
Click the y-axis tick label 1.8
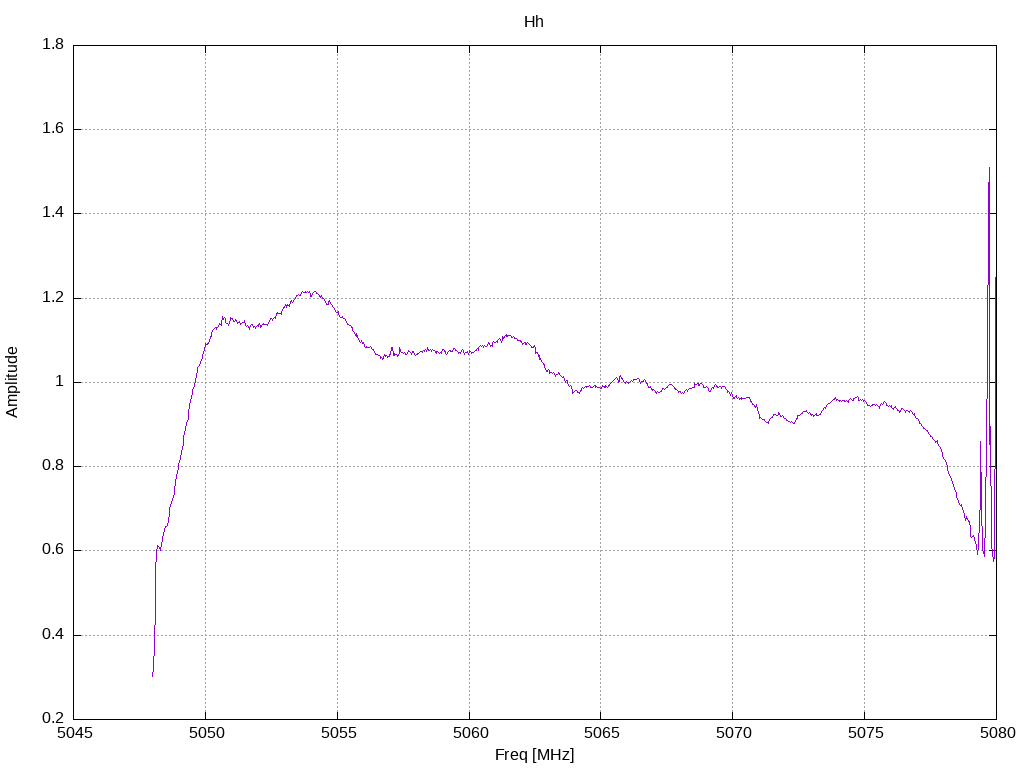coord(53,44)
